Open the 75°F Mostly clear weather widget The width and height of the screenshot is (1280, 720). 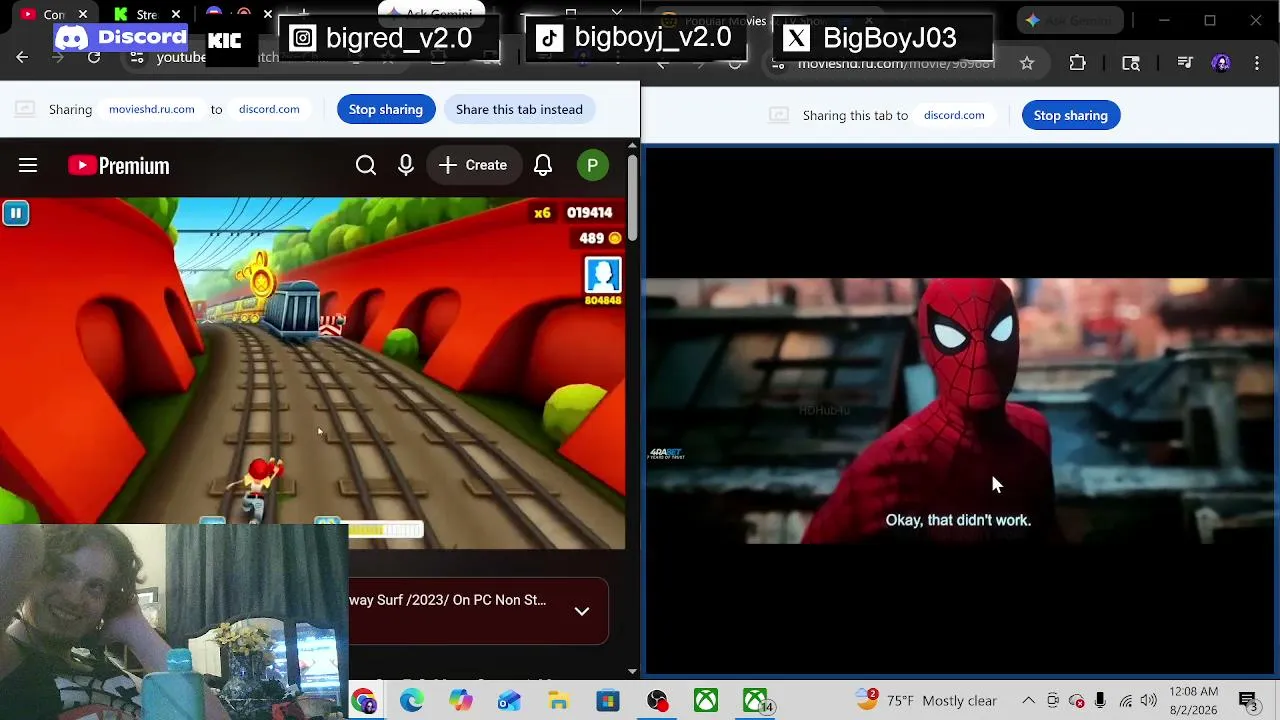pyautogui.click(x=926, y=701)
